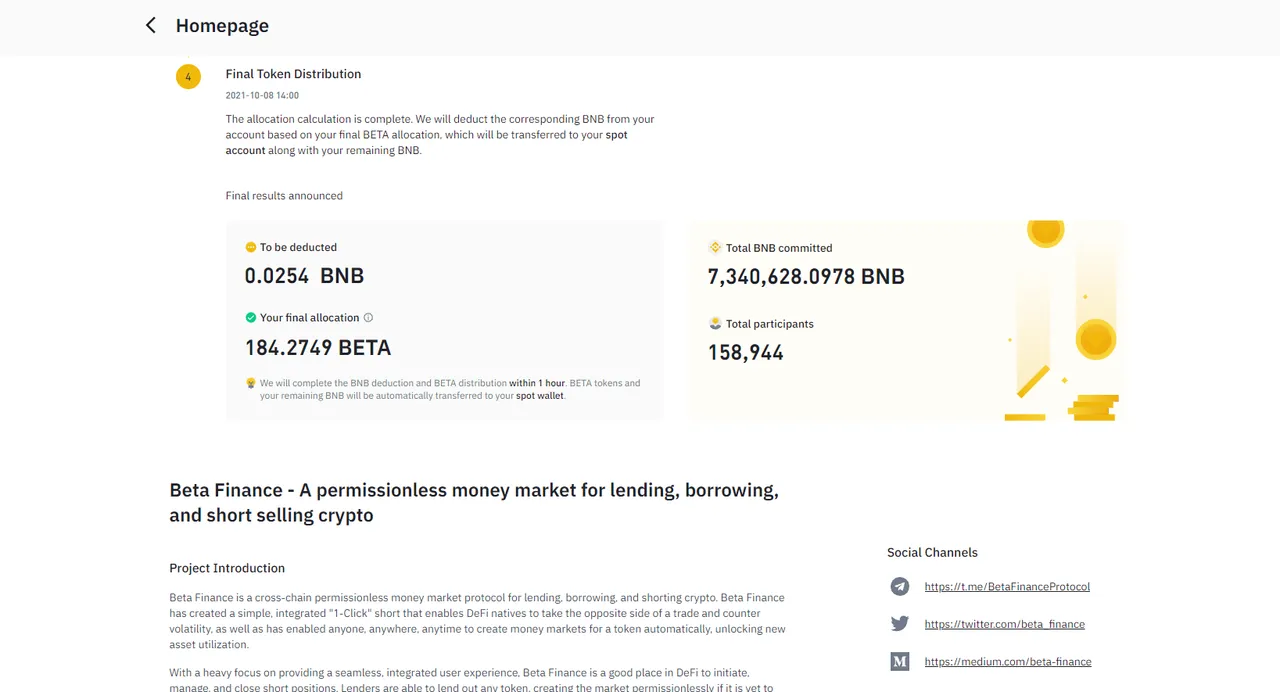Click the 'To be deducted' label
Viewport: 1280px width, 692px height.
(298, 247)
